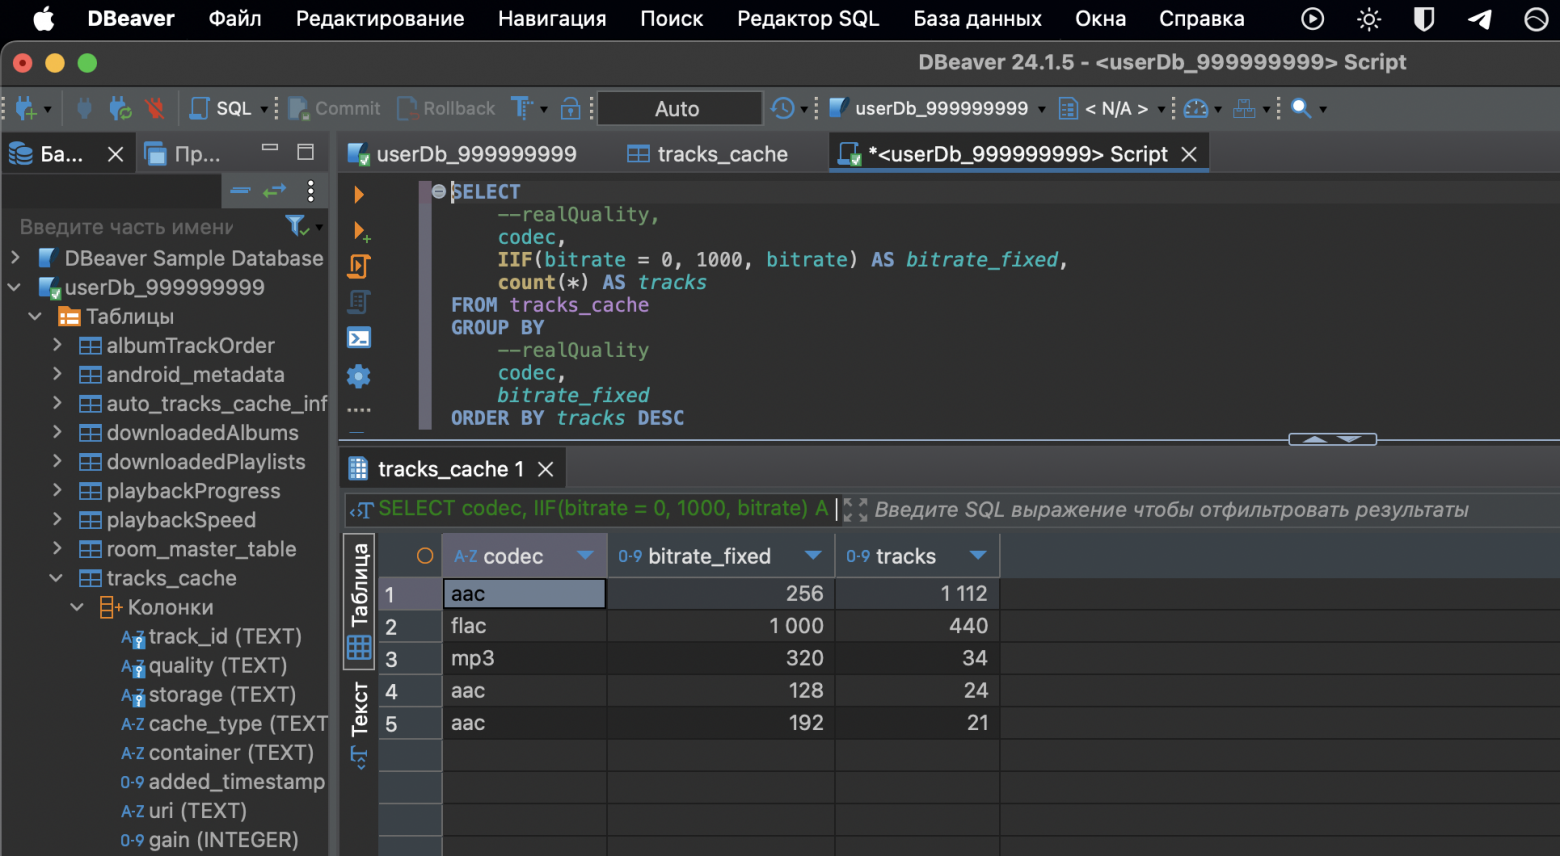Click the results SQL filter expression field
This screenshot has height=856, width=1560.
point(1170,510)
